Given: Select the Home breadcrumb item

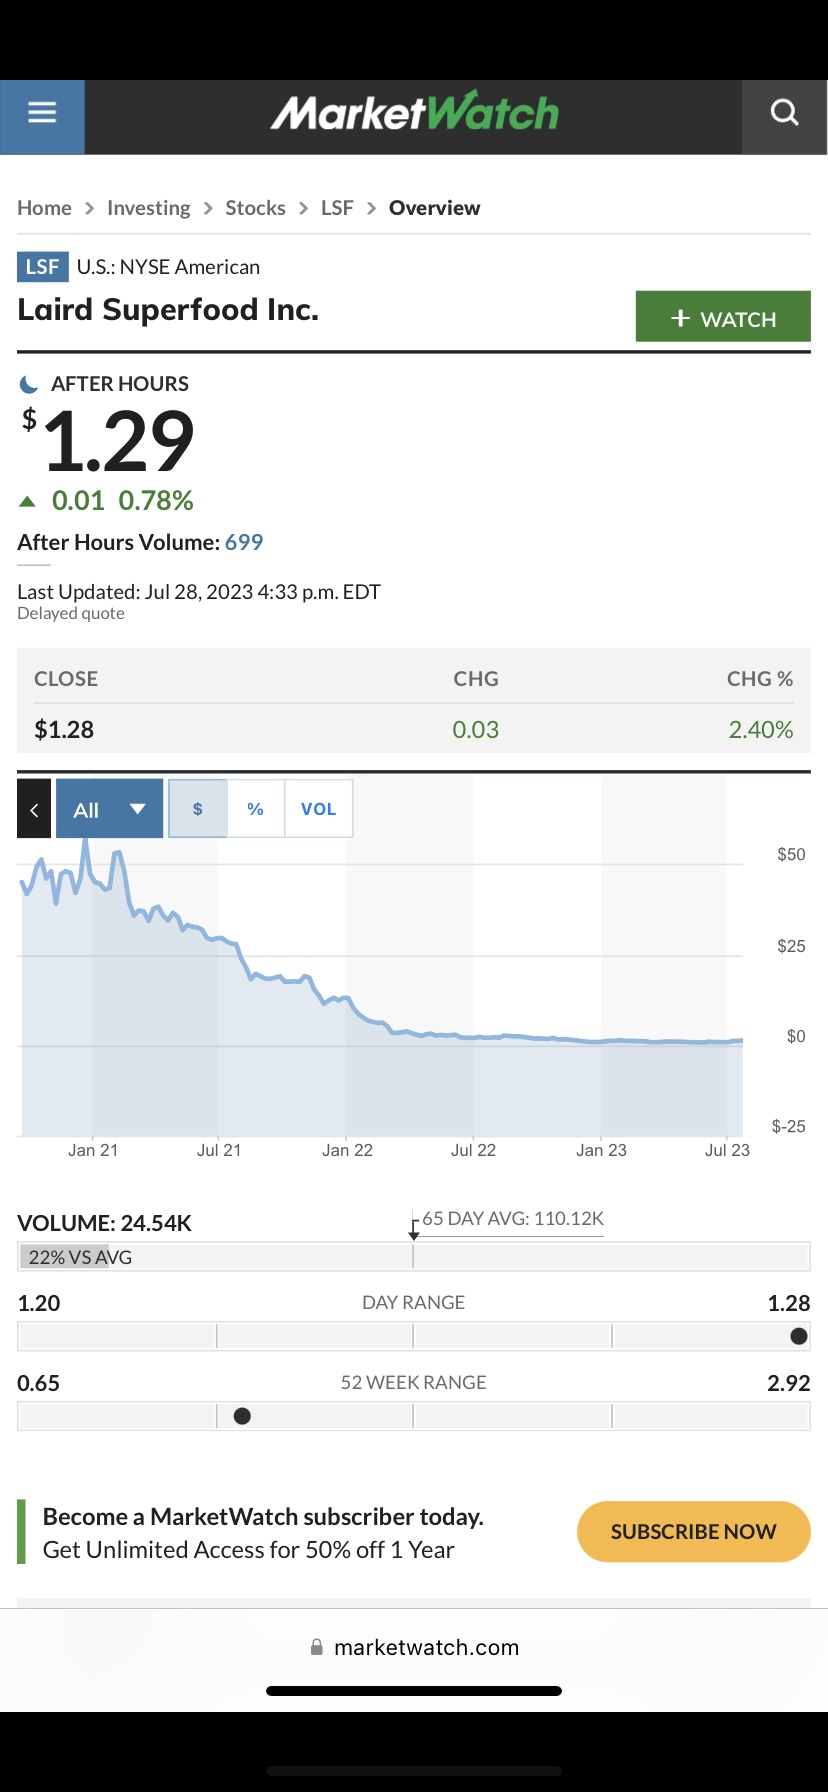Looking at the screenshot, I should pyautogui.click(x=44, y=208).
